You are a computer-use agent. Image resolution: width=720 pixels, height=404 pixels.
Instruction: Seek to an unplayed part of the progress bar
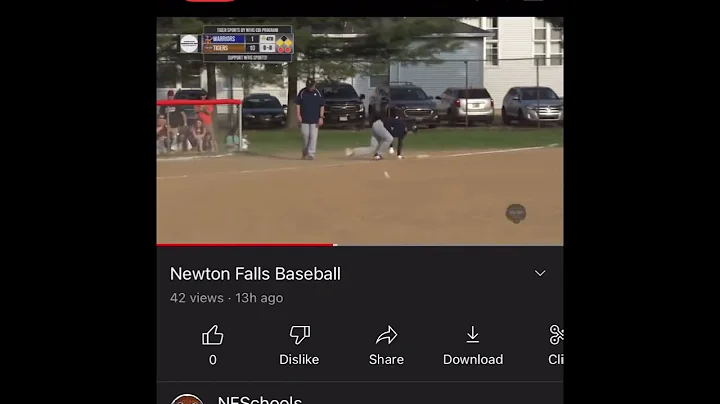pos(450,245)
